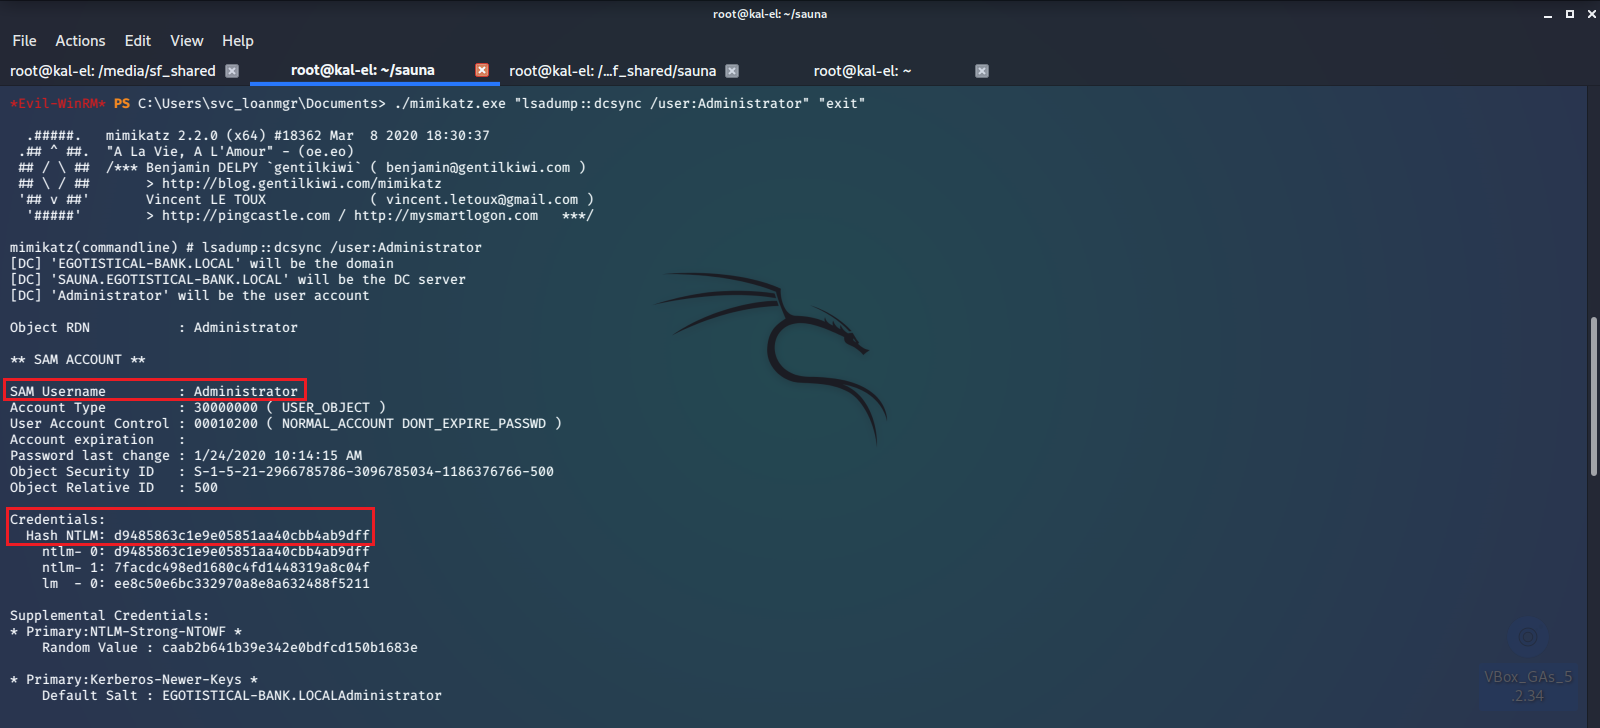Click the blog.gentilkiwi.com/mimikatz URL
This screenshot has width=1600, height=728.
coord(302,183)
